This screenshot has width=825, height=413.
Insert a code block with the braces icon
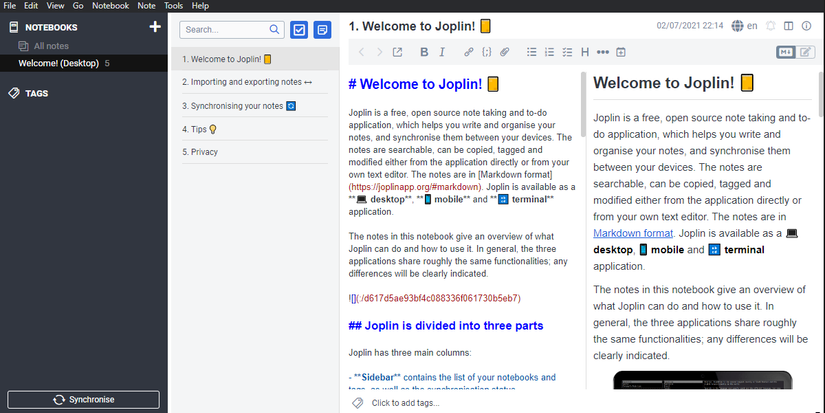click(486, 52)
